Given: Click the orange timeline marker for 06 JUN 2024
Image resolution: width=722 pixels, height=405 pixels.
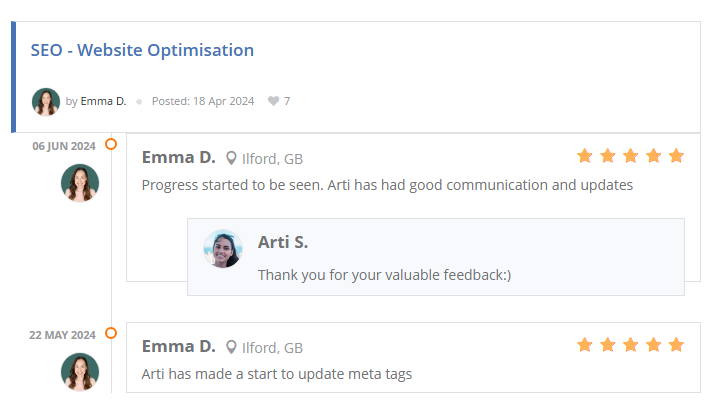Looking at the screenshot, I should pos(111,144).
